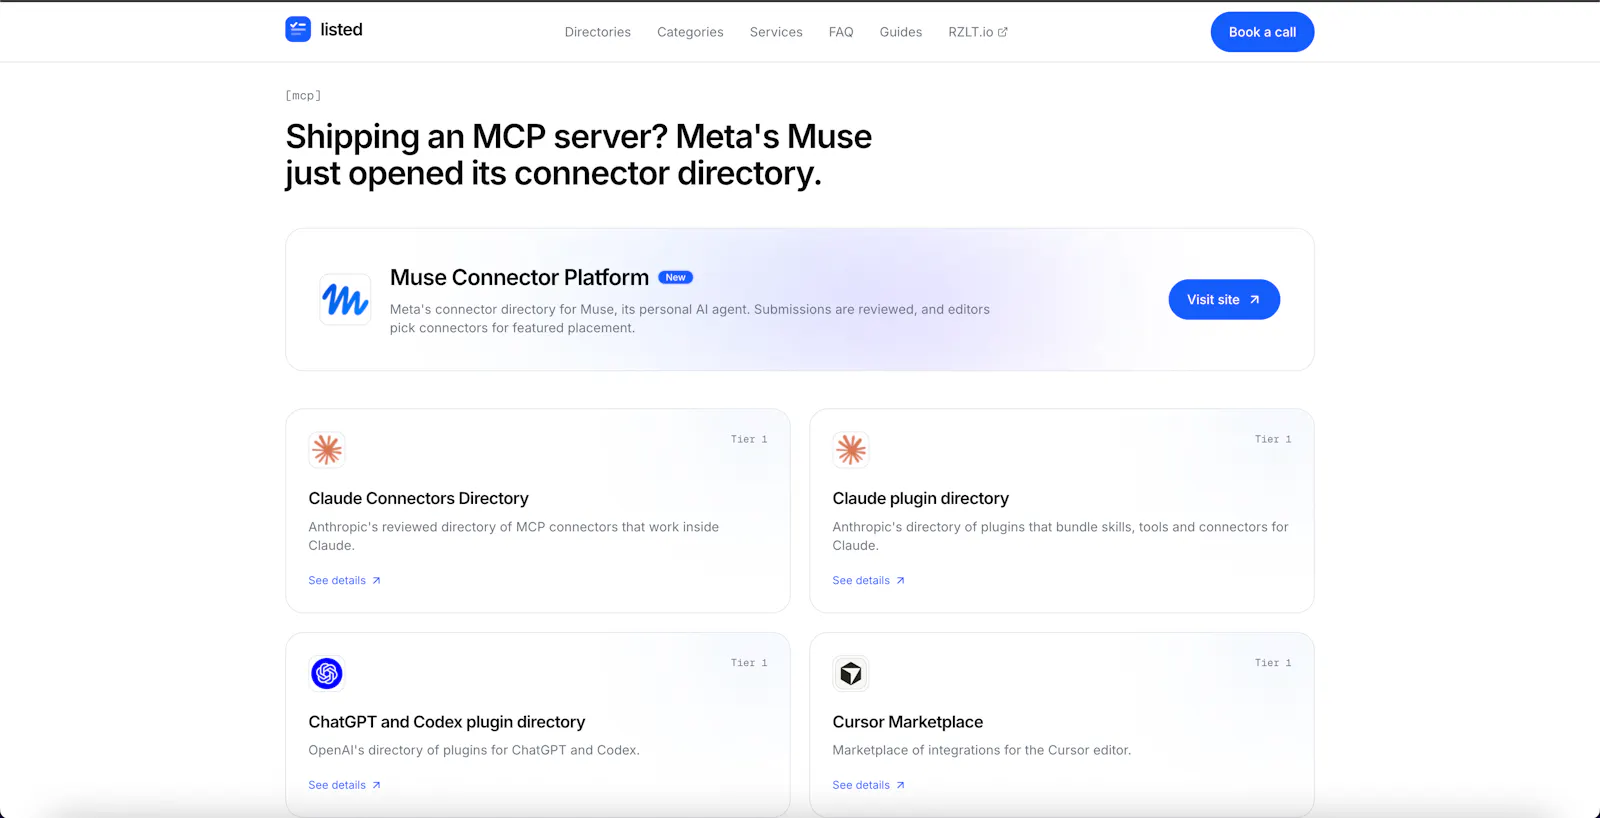Click the listed logo icon

[298, 29]
